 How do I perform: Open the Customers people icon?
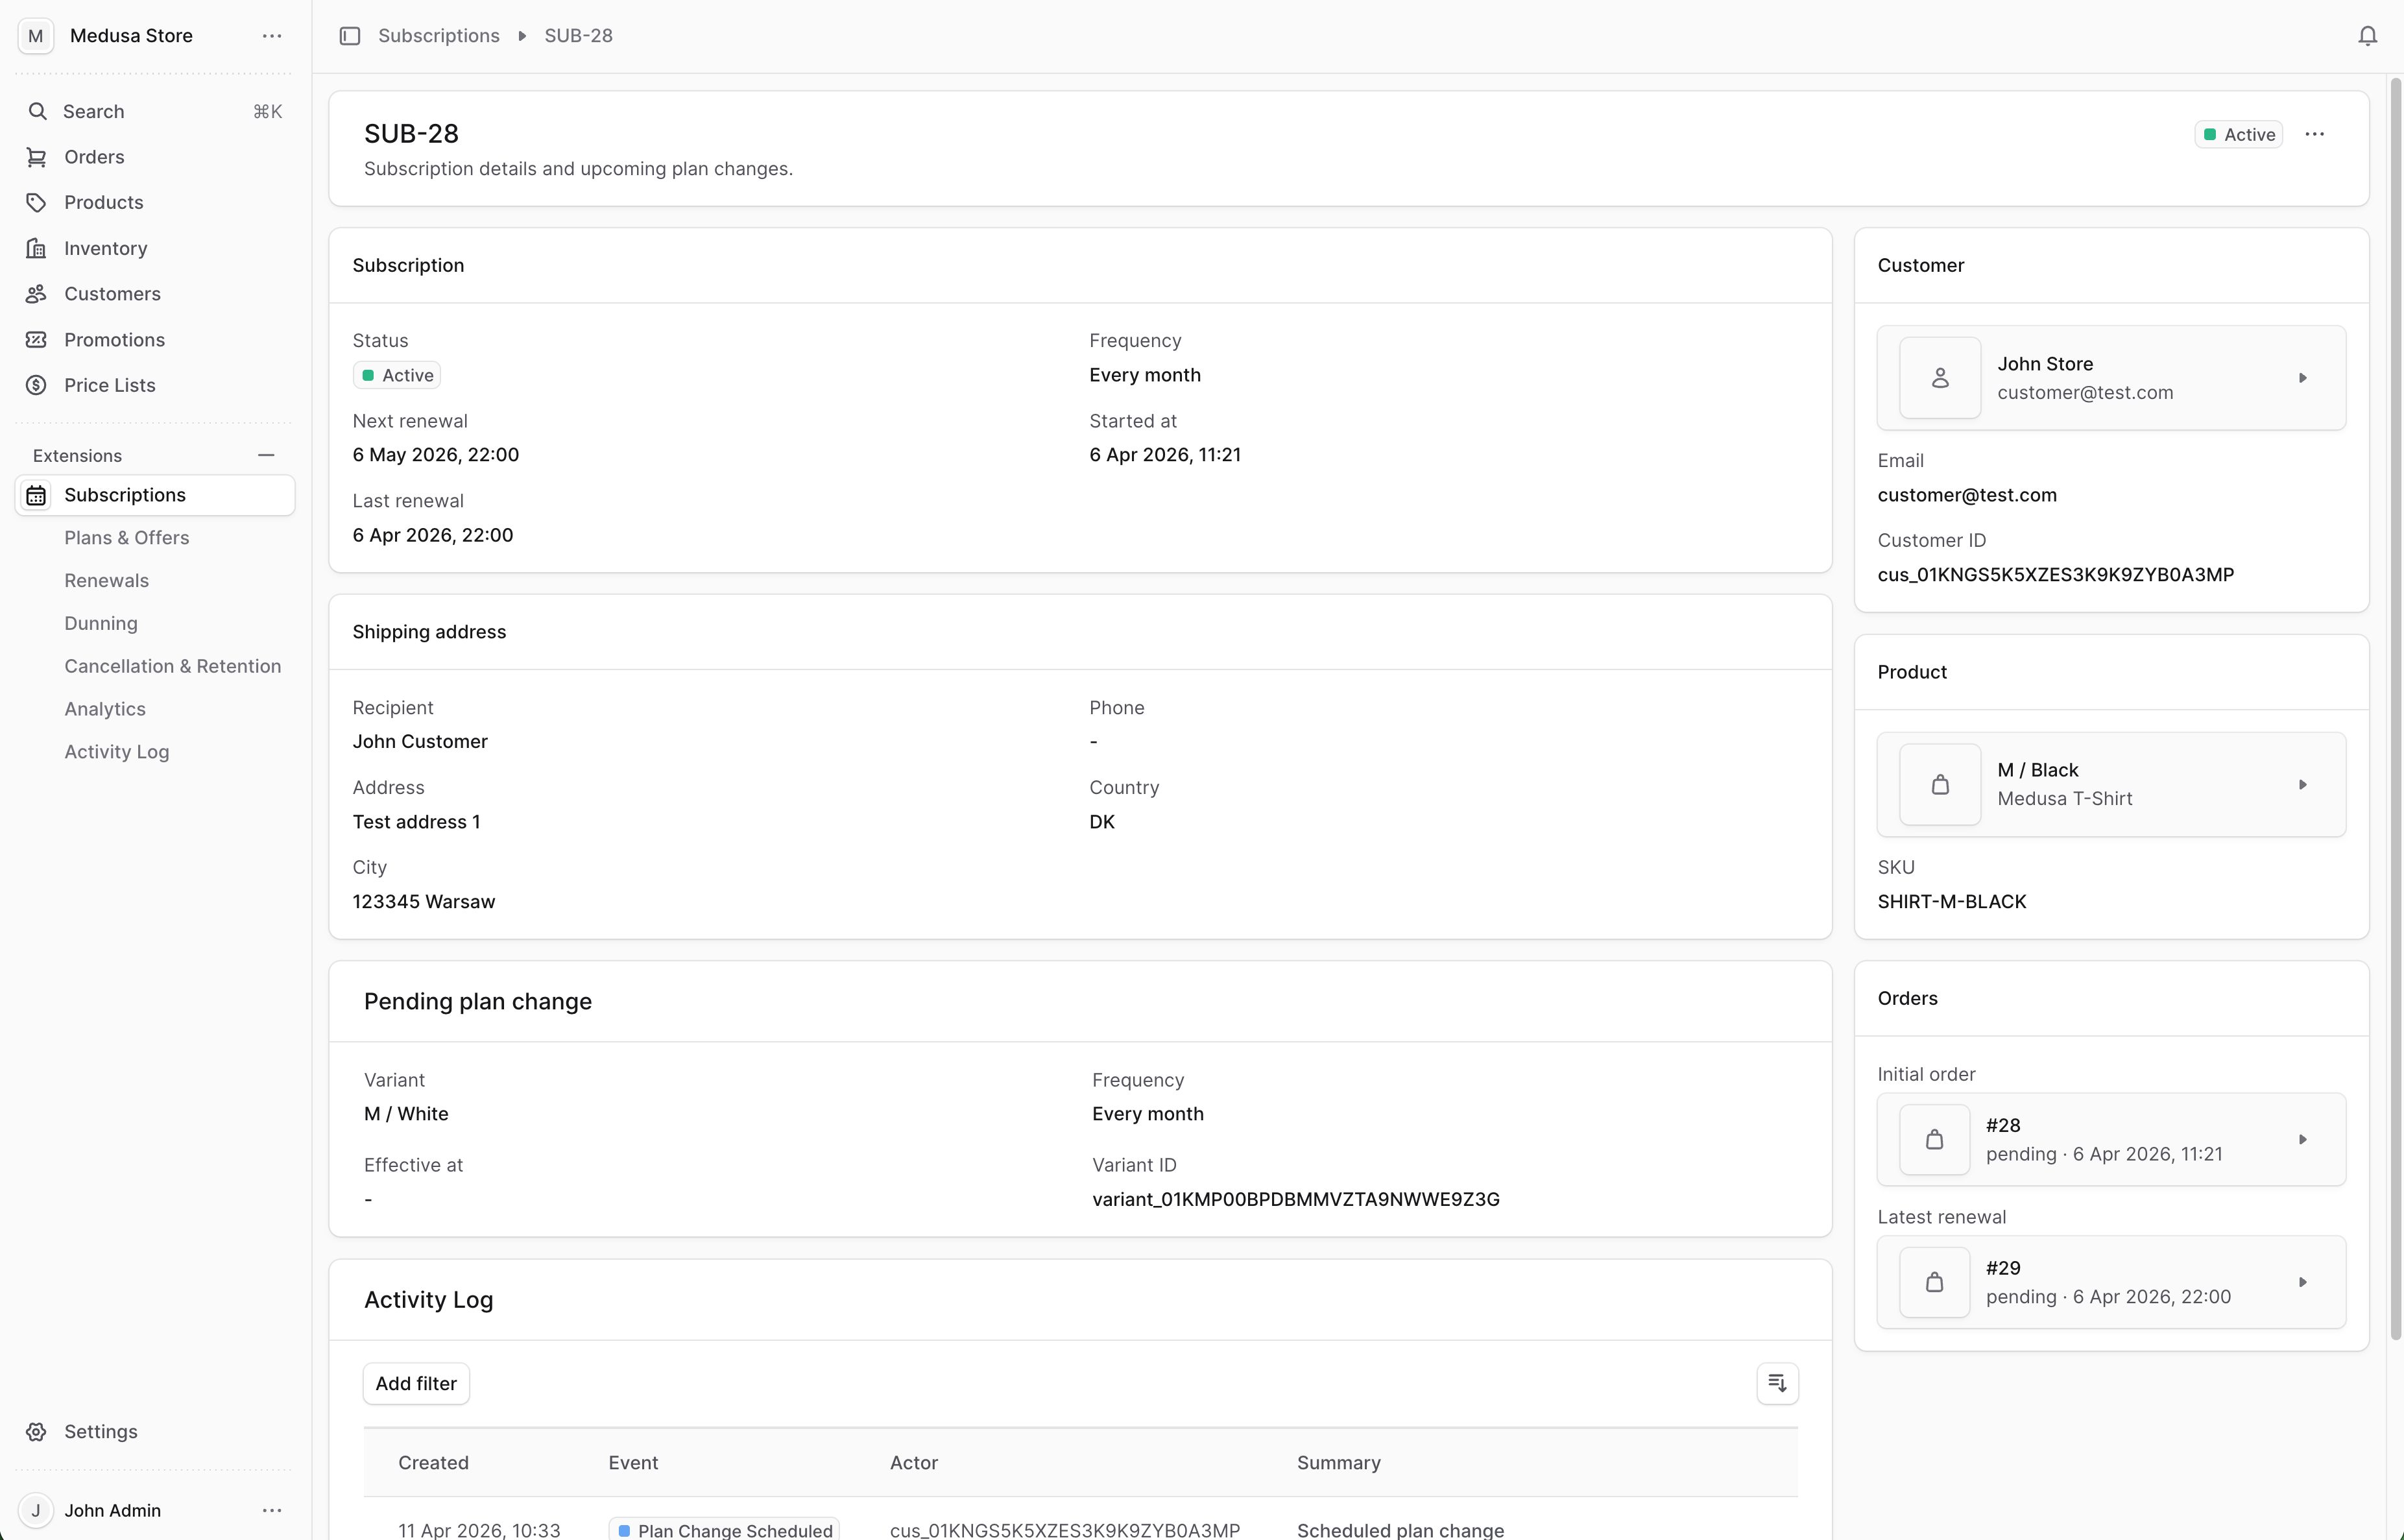37,294
